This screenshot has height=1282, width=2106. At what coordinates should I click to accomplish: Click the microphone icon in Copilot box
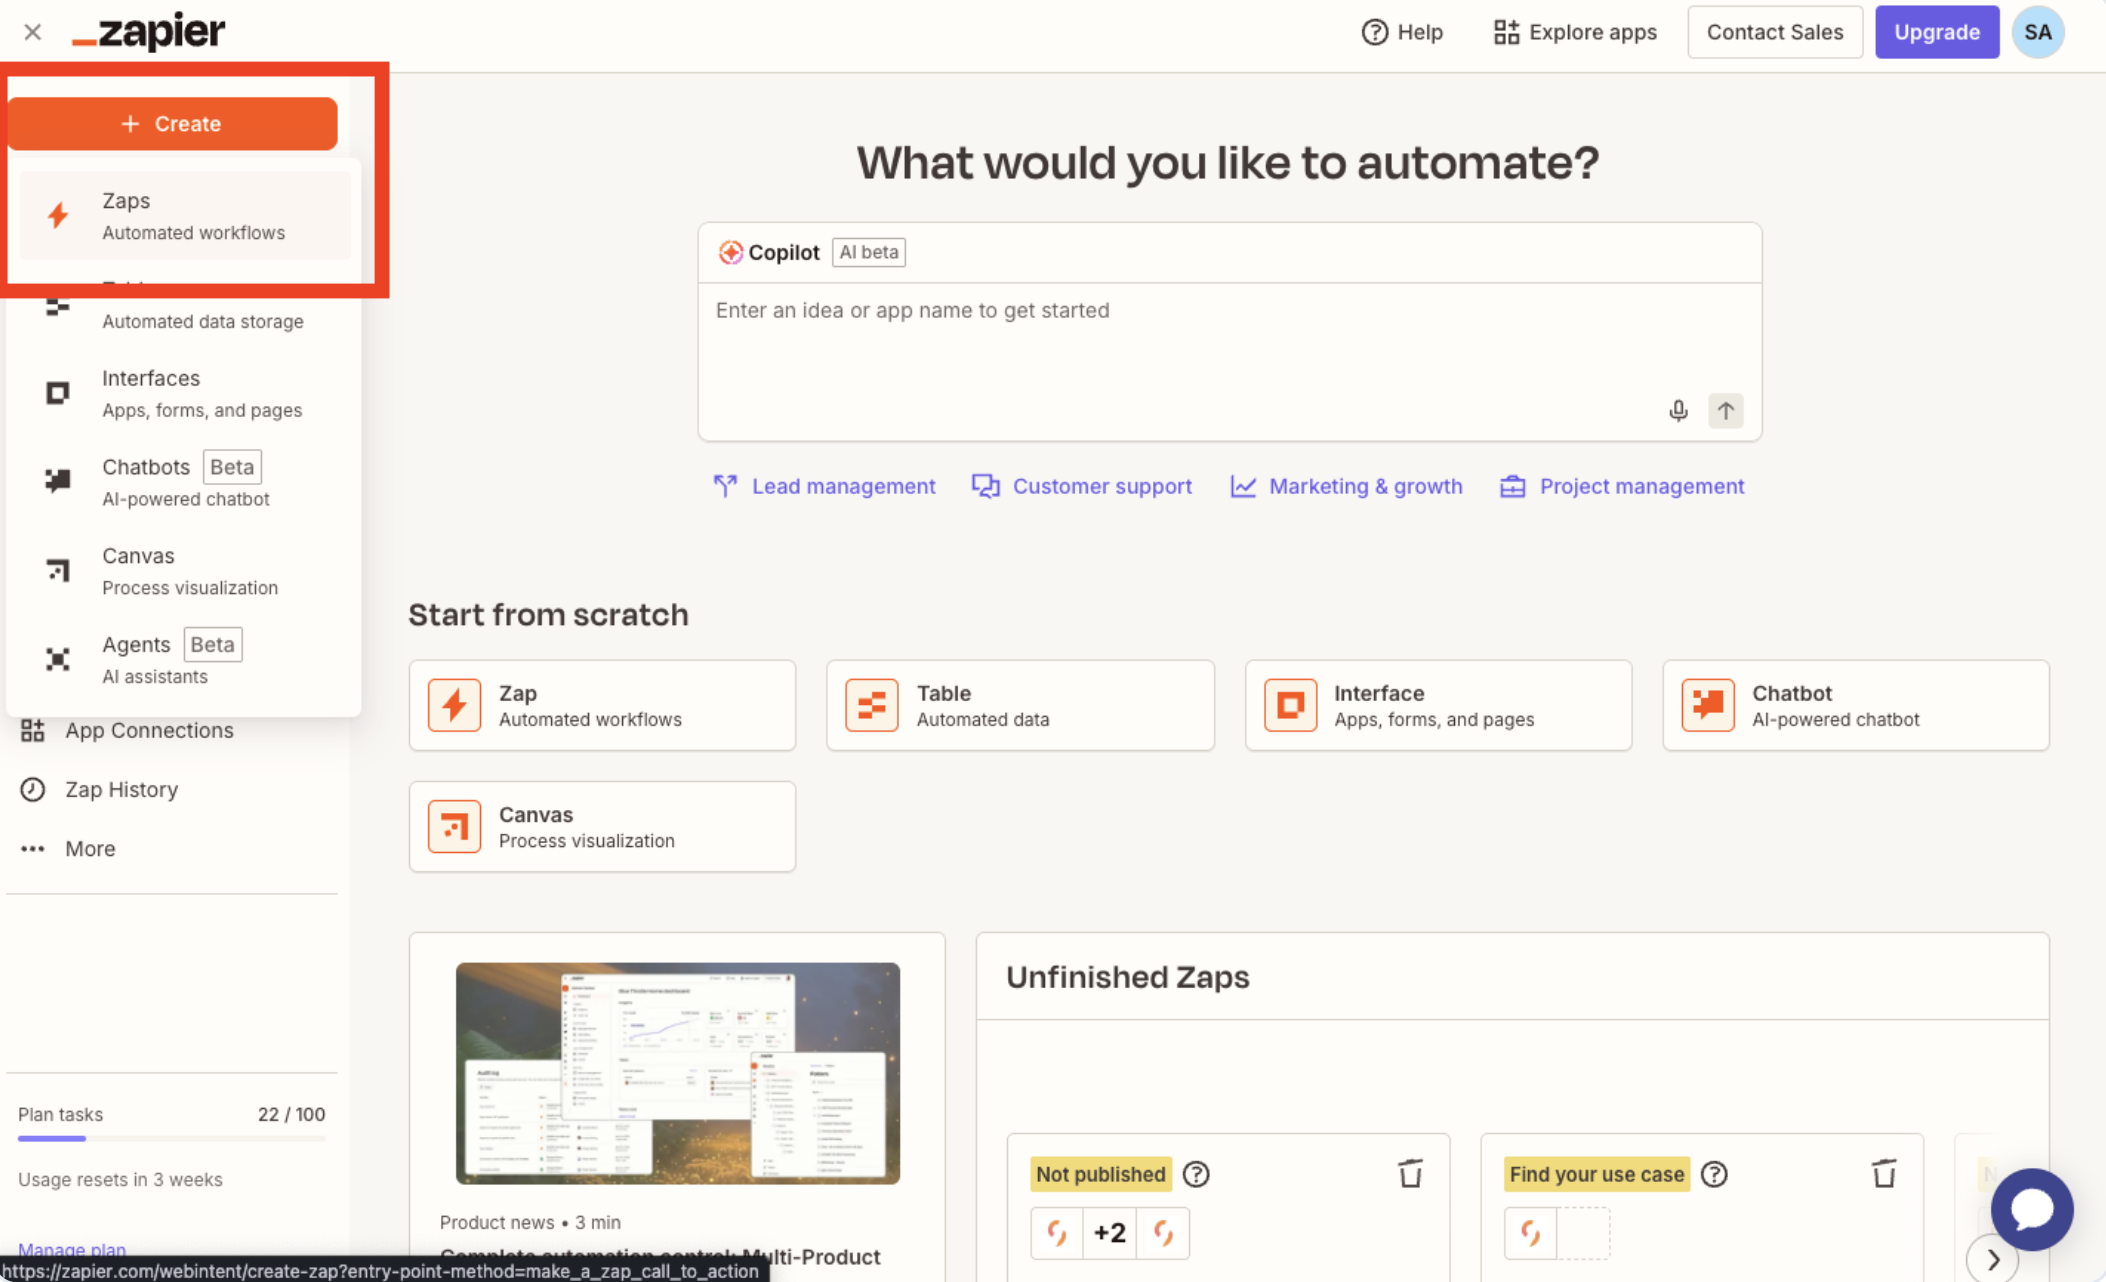(1678, 411)
